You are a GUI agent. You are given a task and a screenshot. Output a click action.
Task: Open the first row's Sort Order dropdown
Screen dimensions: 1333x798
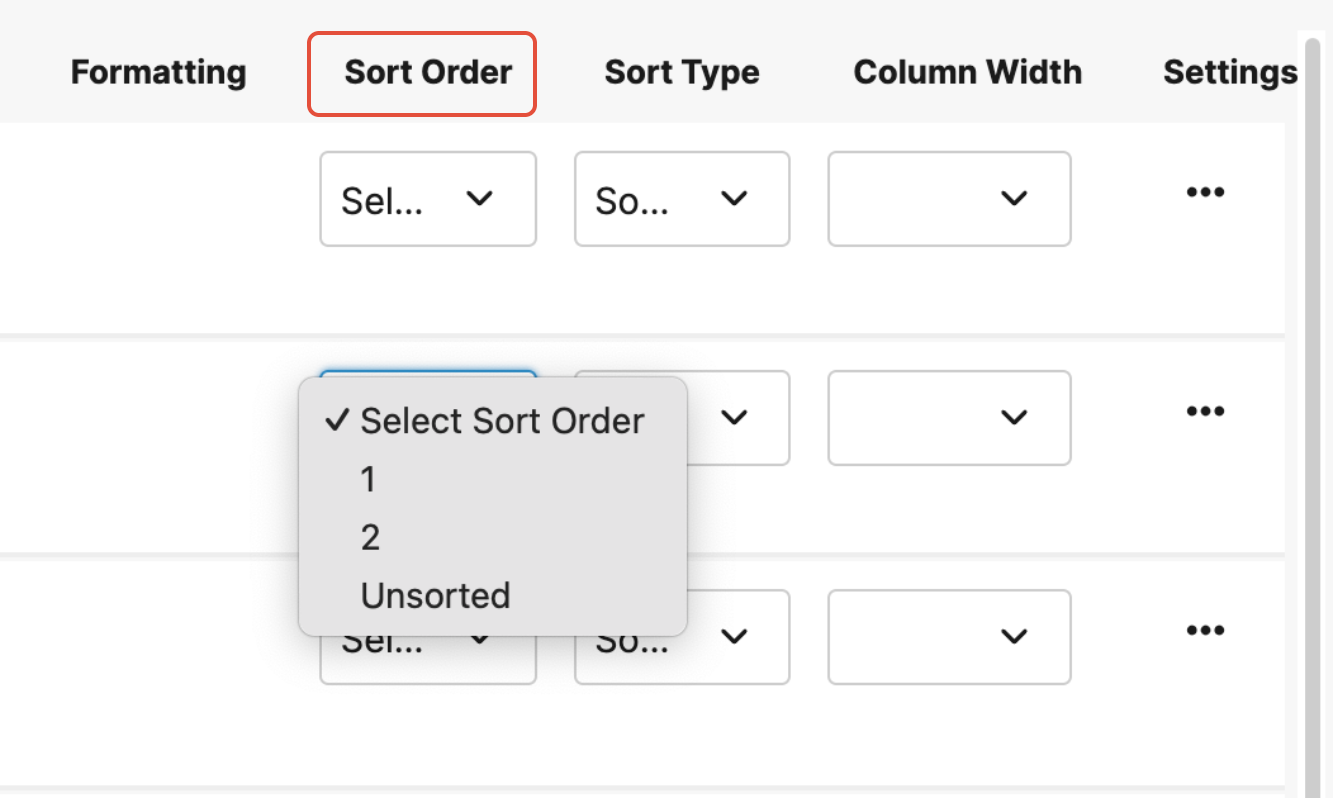click(428, 199)
